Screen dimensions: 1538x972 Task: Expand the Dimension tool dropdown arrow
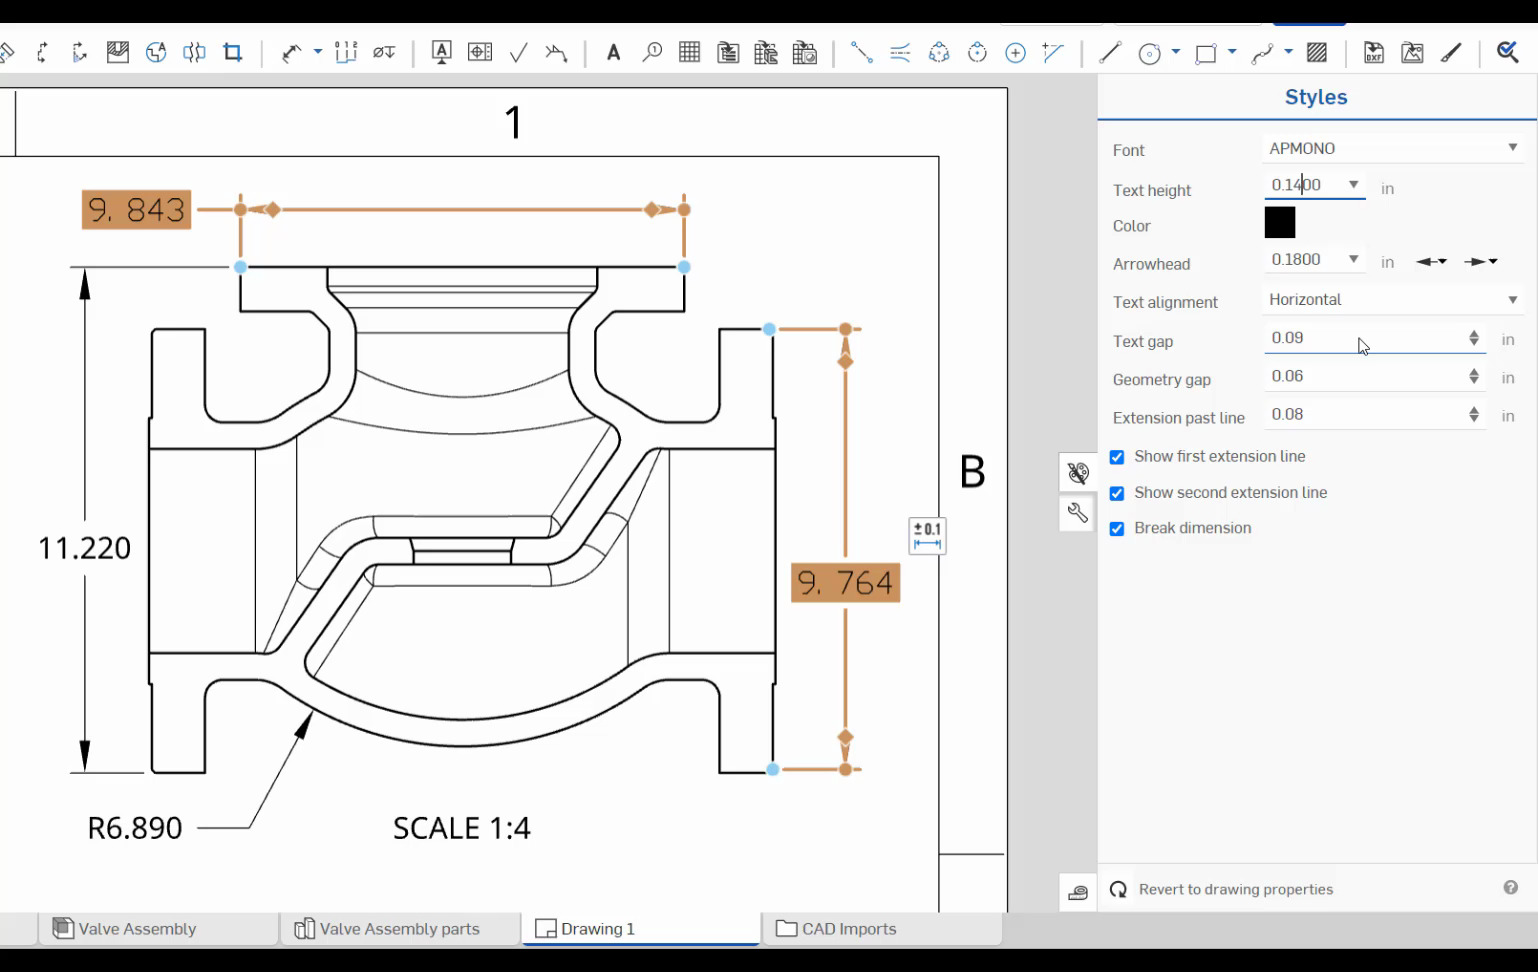[x=318, y=52]
